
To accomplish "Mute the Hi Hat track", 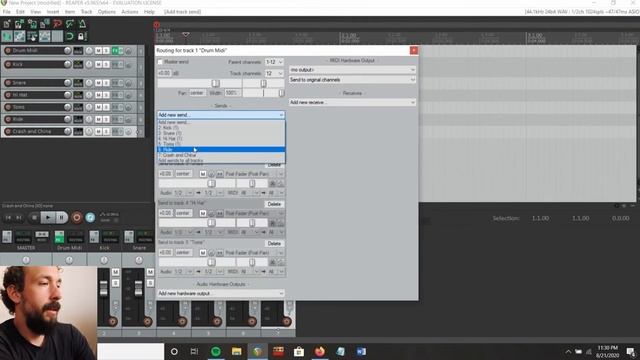I will click(x=98, y=95).
